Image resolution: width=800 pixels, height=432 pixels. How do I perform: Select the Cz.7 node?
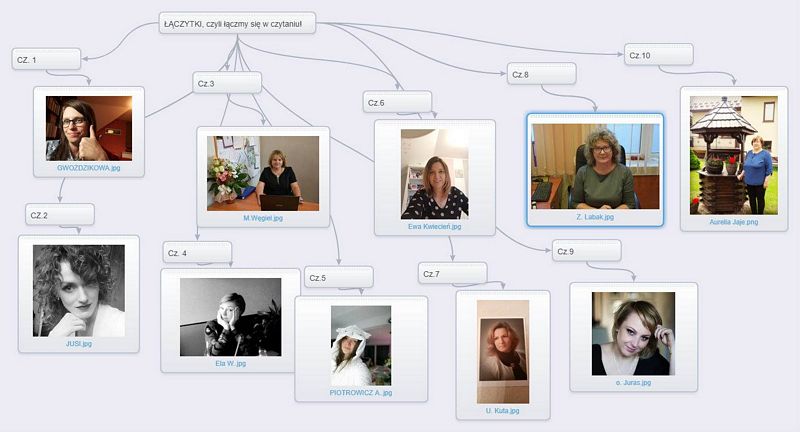[x=453, y=273]
